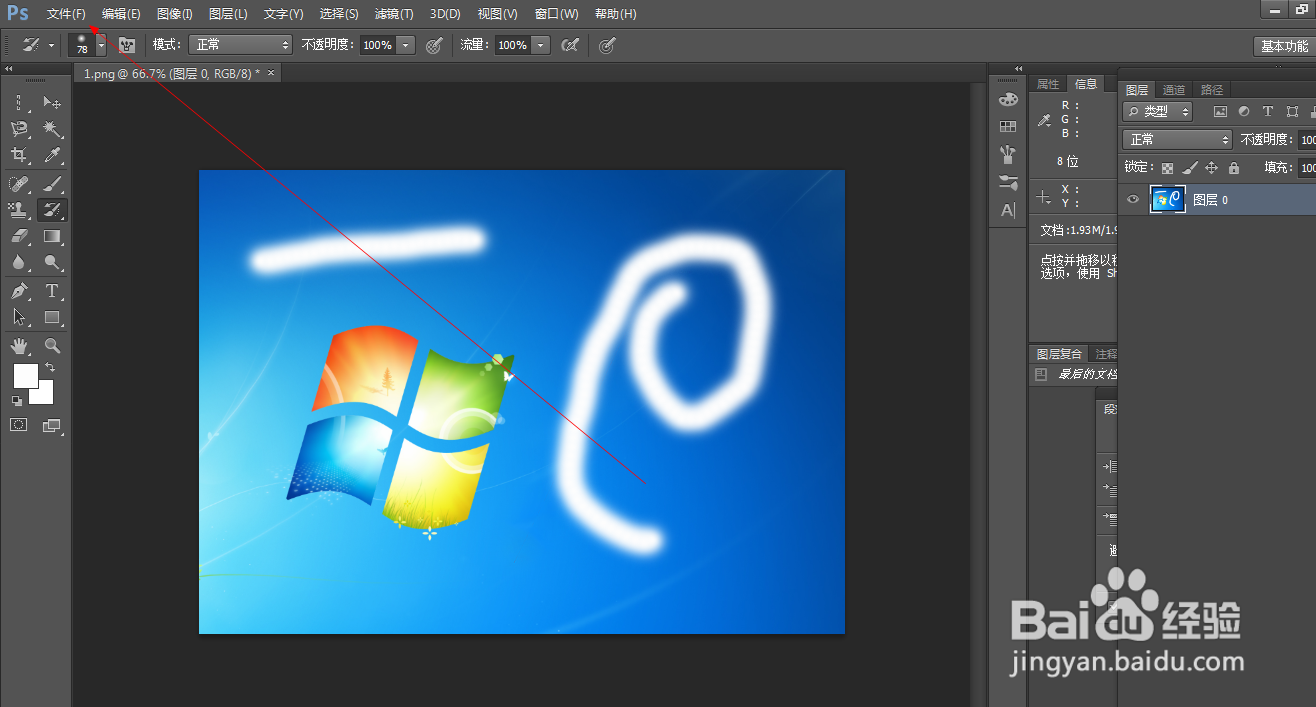Click the background color swatch
The image size is (1316, 707).
44,395
